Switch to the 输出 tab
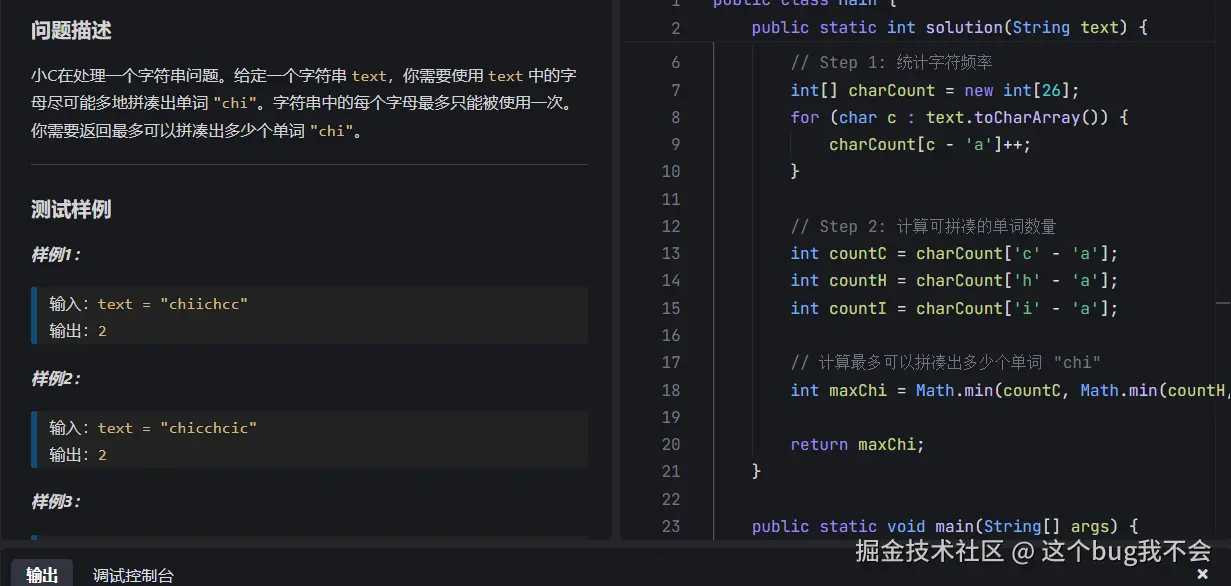Viewport: 1231px width, 586px height. [x=42, y=574]
